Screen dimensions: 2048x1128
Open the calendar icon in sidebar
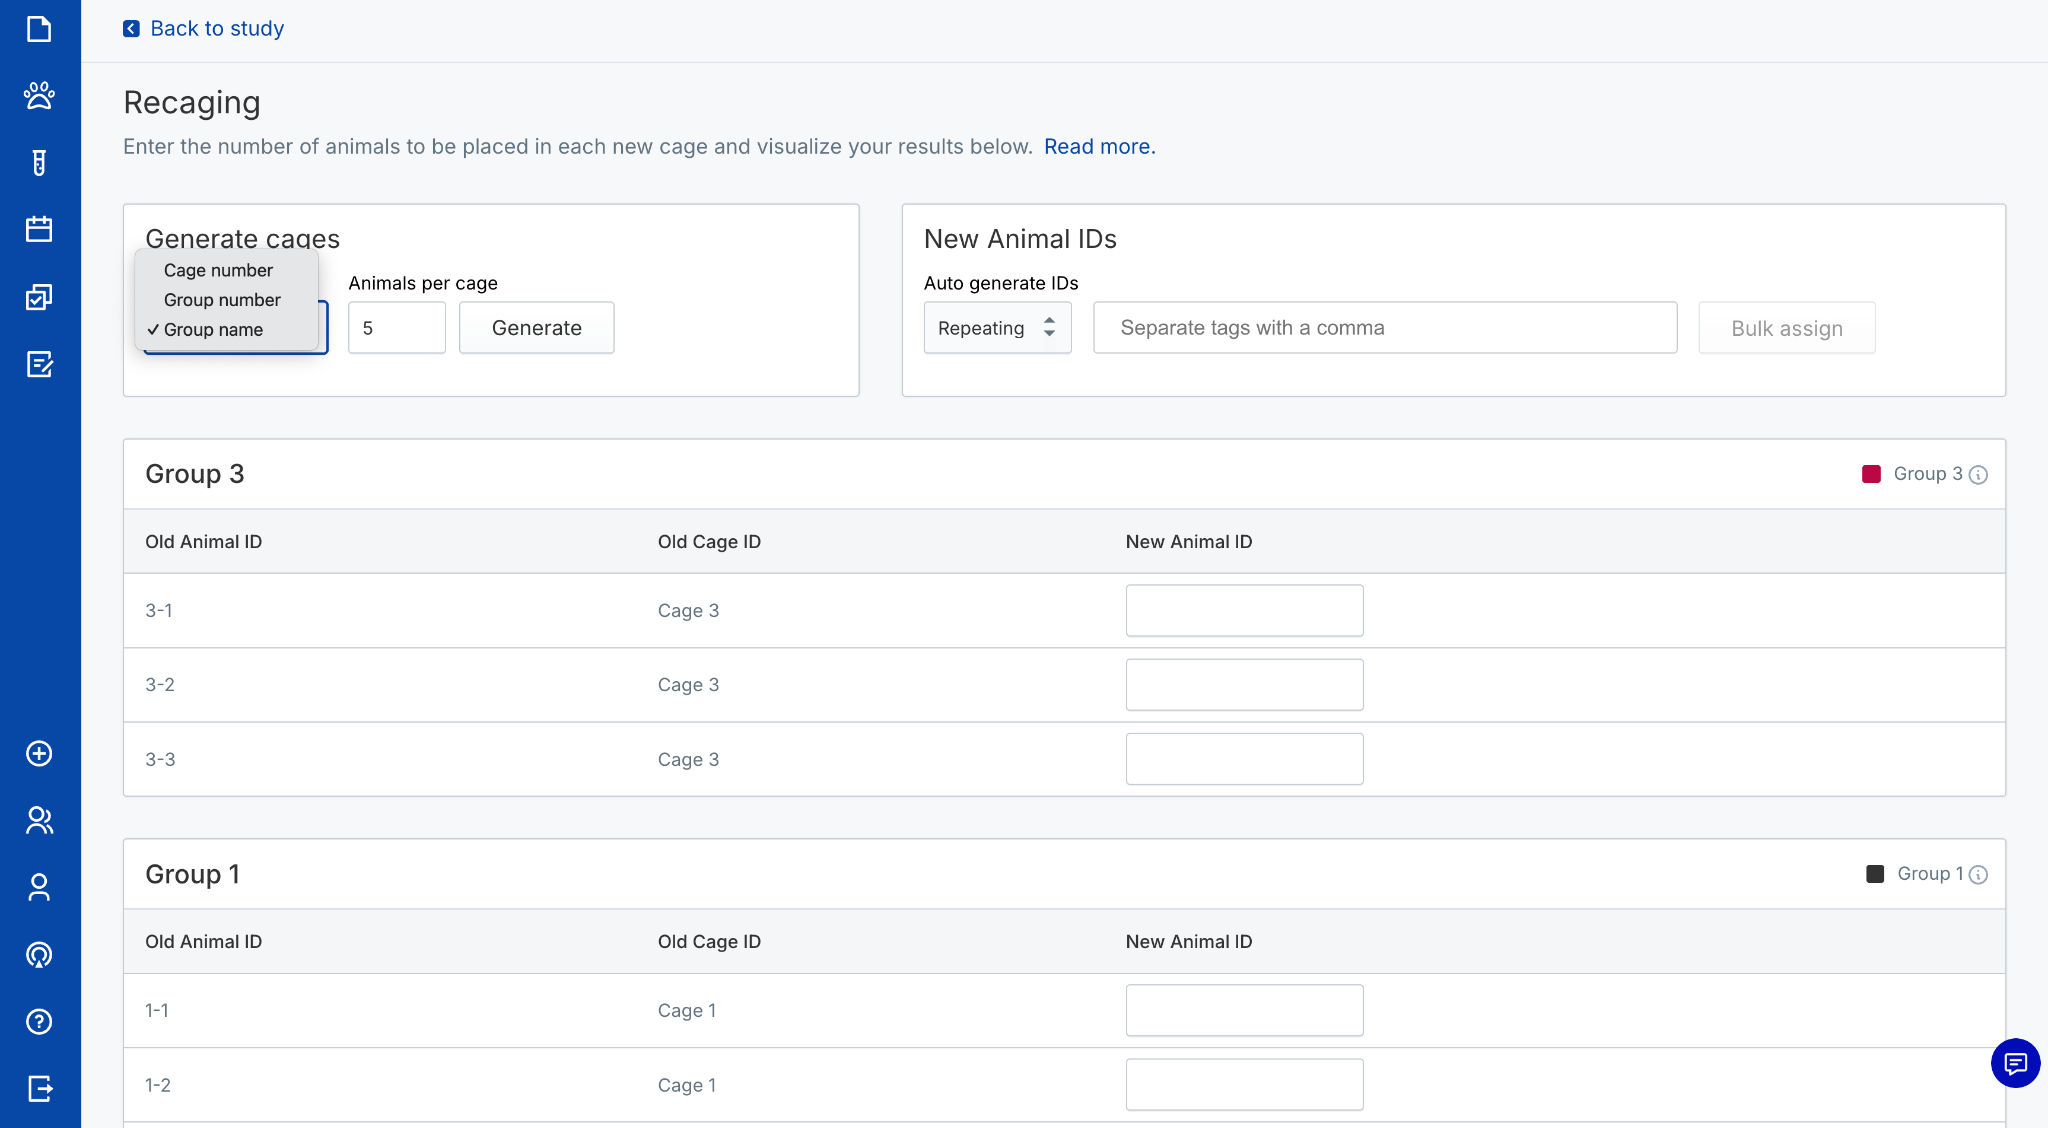[39, 230]
